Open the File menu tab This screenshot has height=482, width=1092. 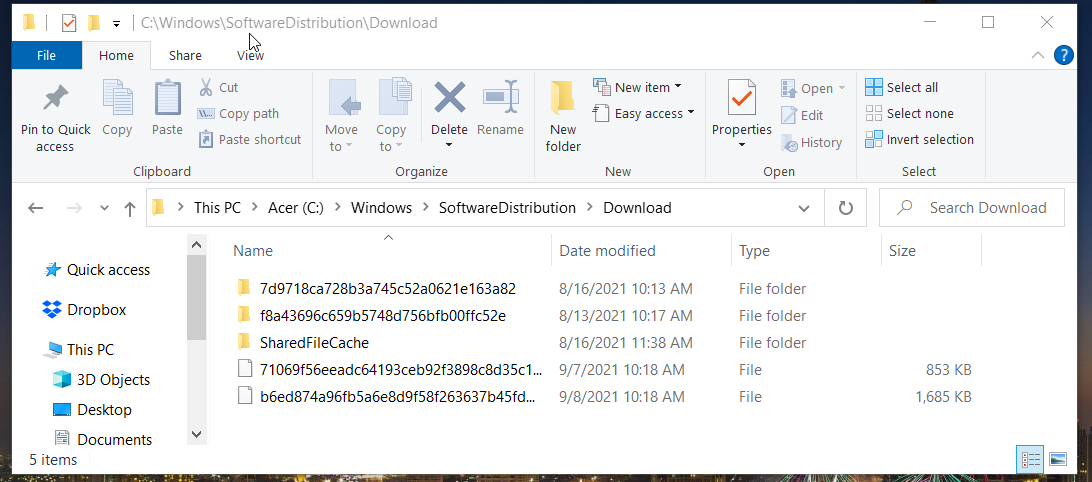tap(47, 56)
